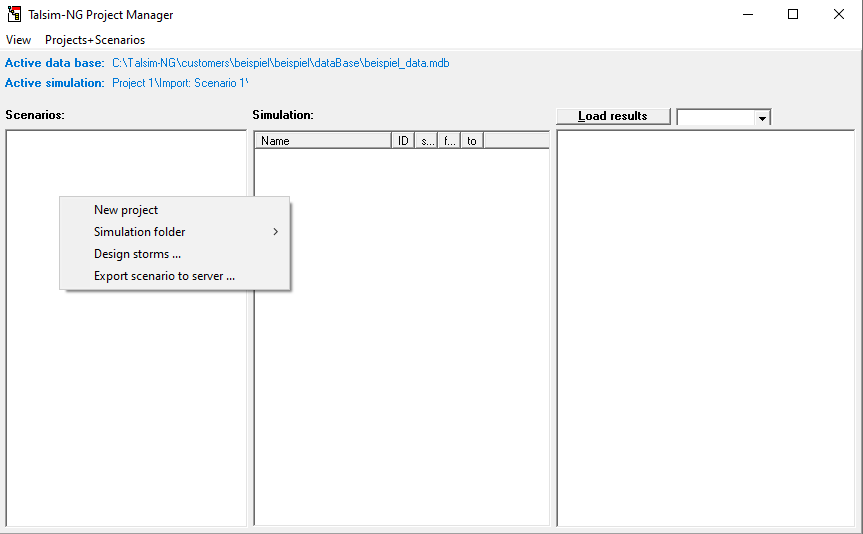Click the active data base file path

click(280, 63)
